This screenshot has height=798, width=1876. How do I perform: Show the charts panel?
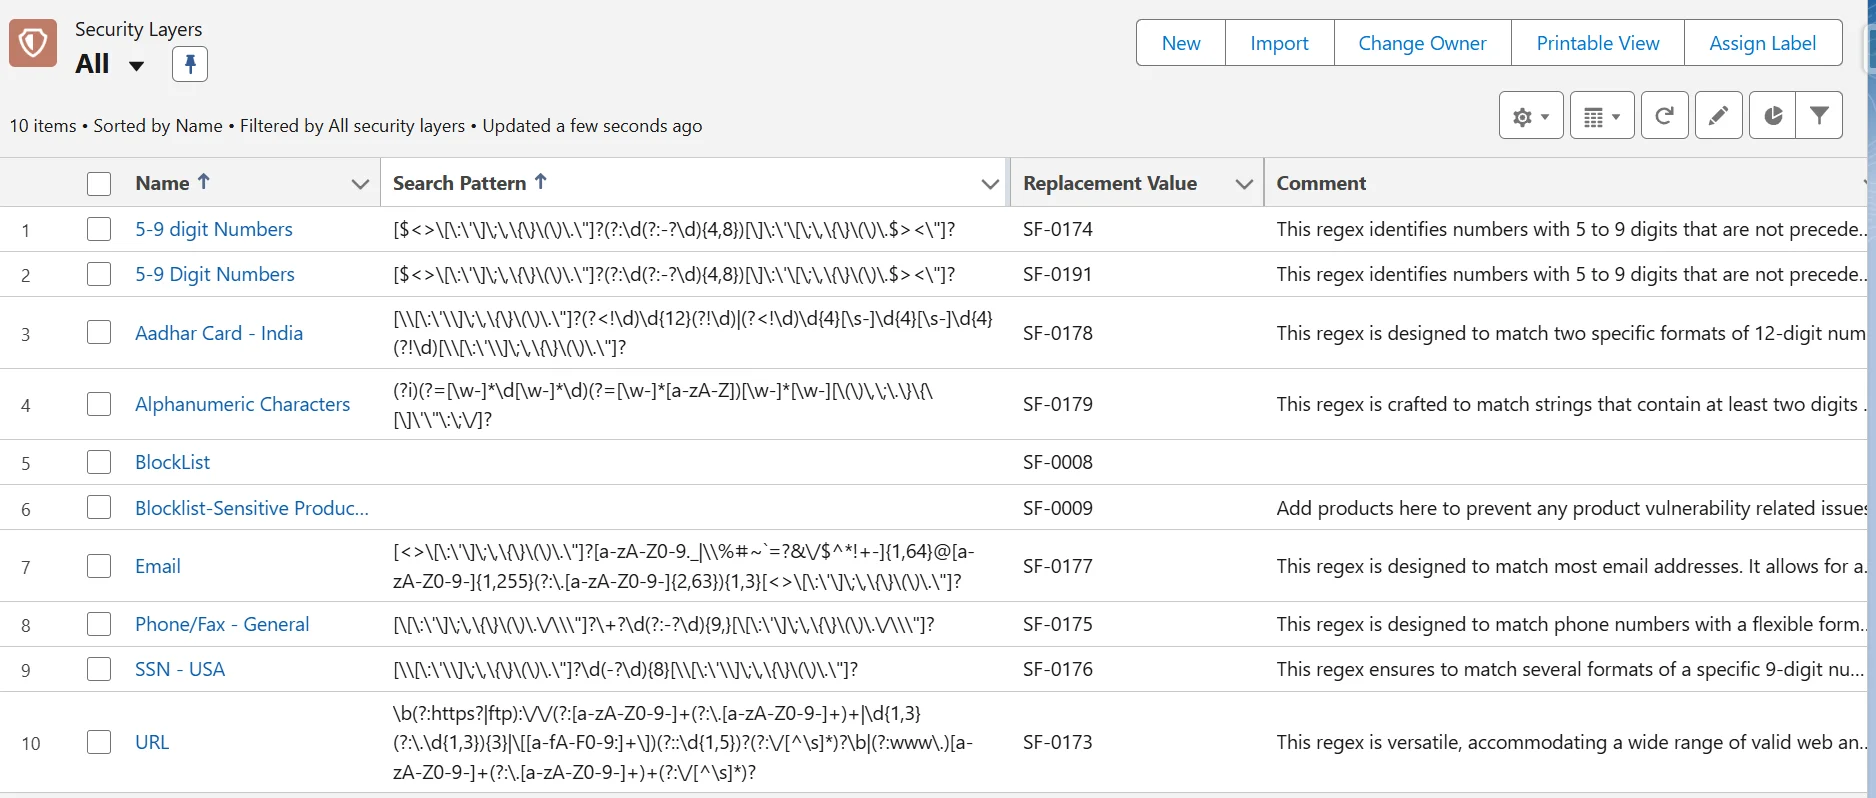pyautogui.click(x=1772, y=116)
